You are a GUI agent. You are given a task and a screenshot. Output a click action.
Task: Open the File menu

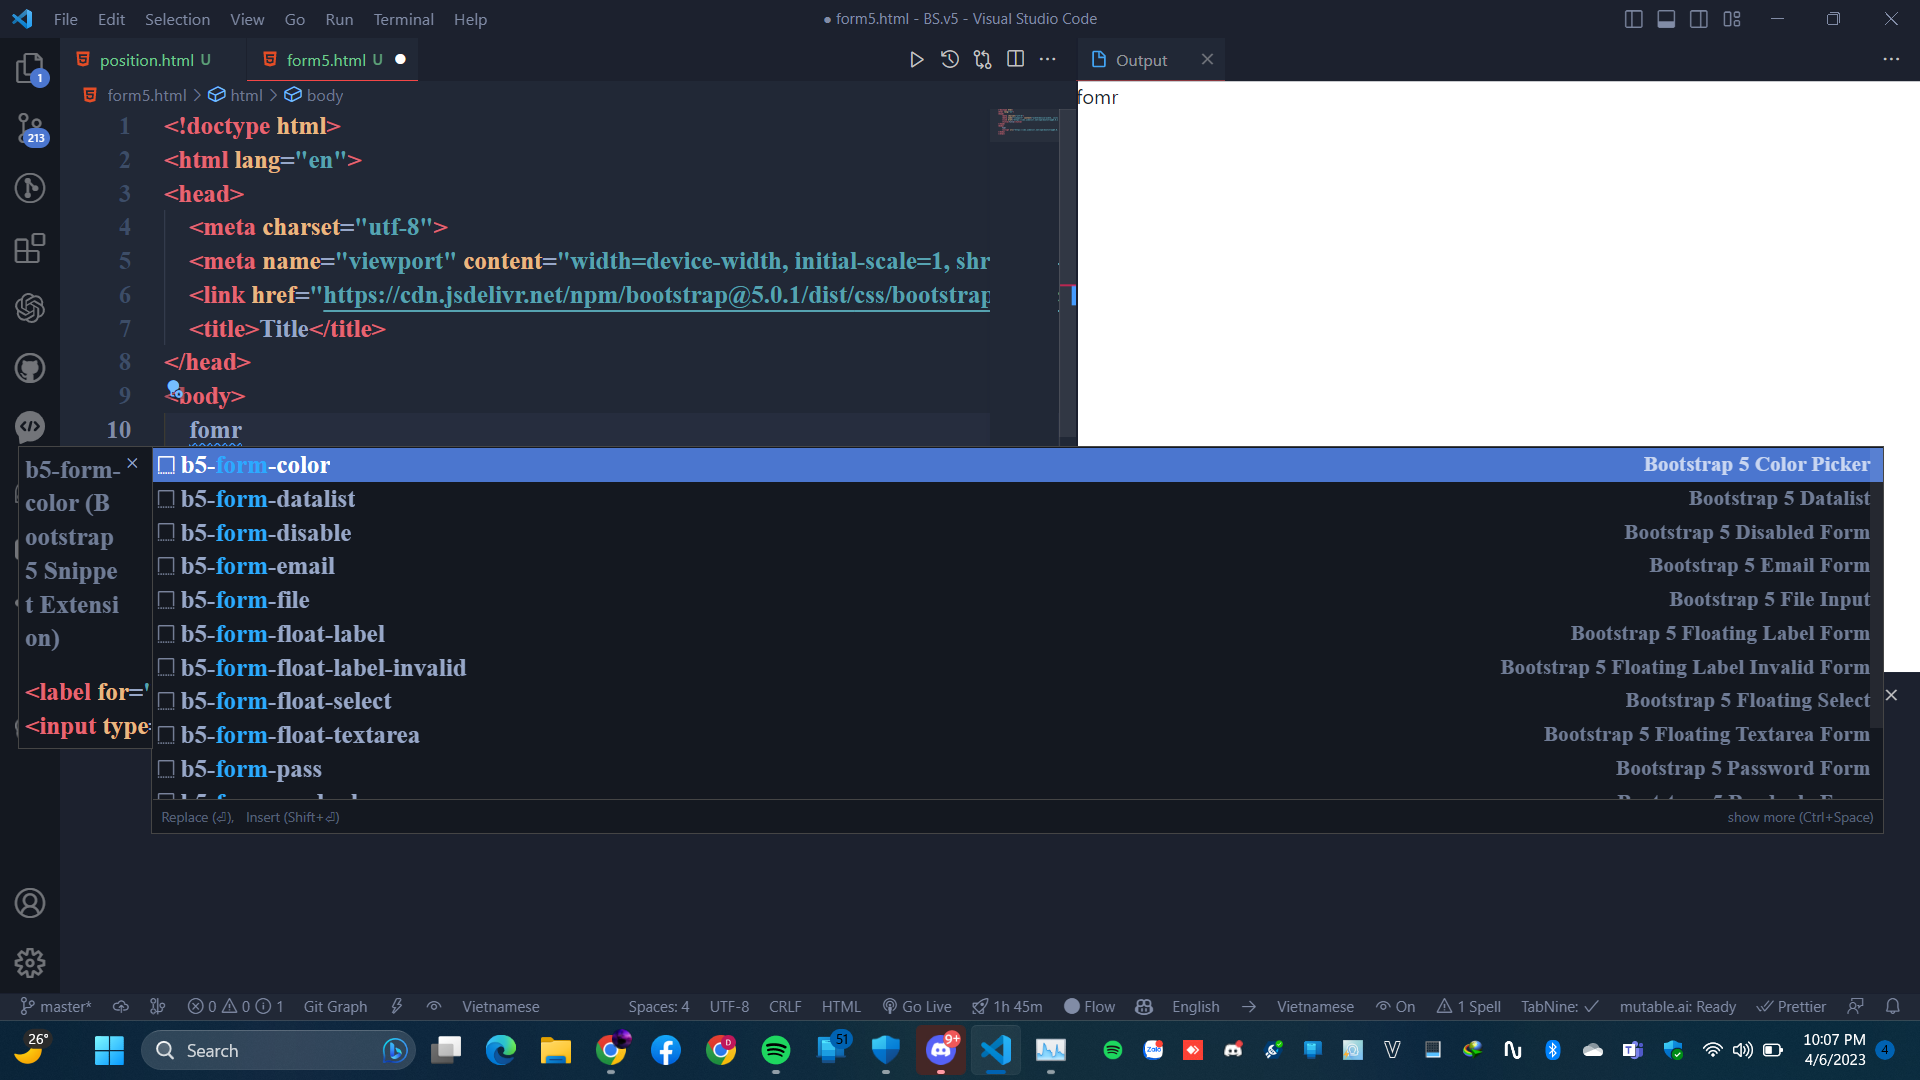click(x=65, y=19)
